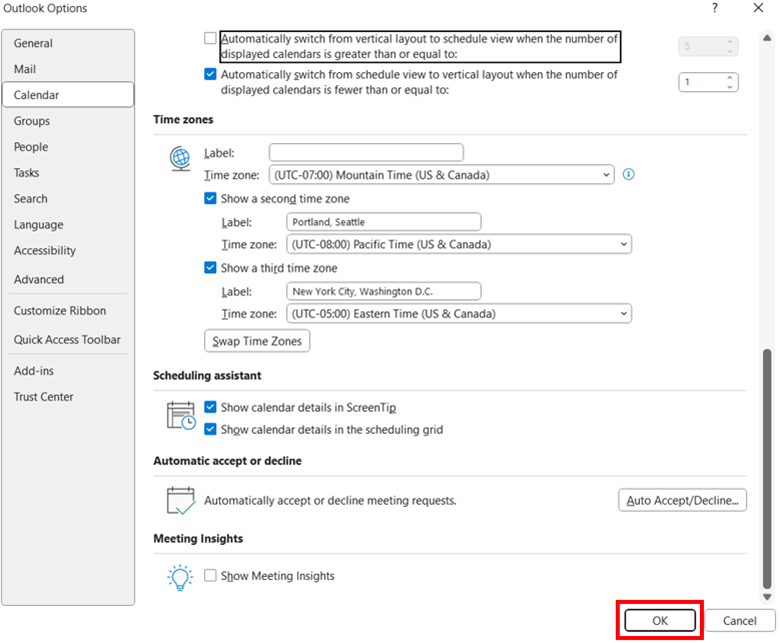Open the Accessibility options category
780x643 pixels.
(x=68, y=250)
